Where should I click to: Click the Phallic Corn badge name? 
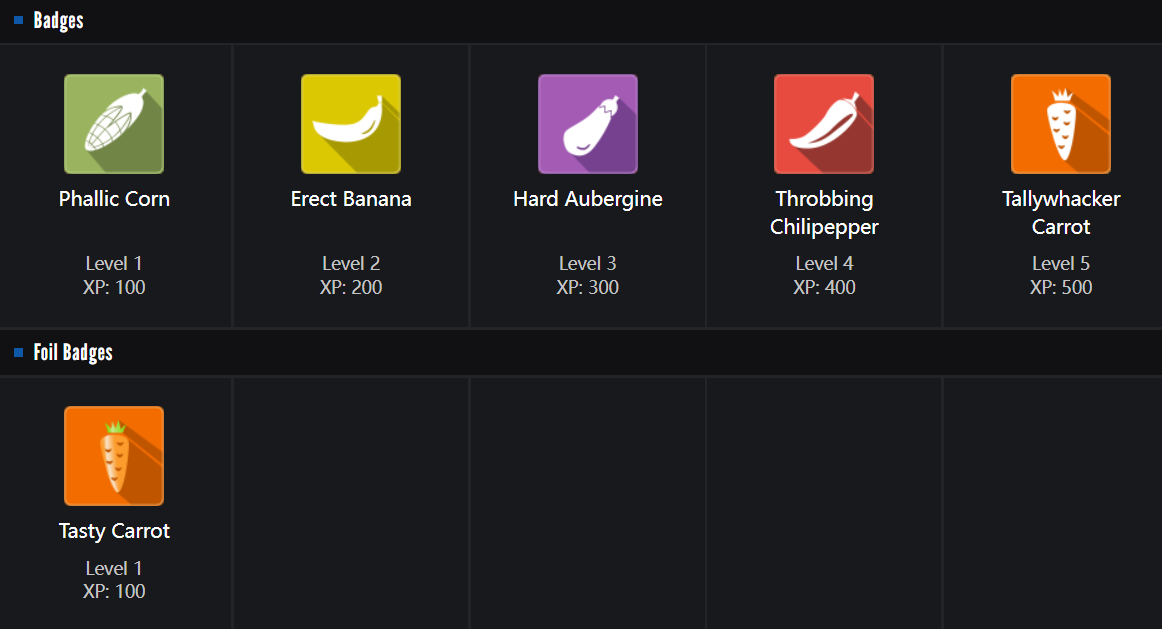tap(114, 199)
